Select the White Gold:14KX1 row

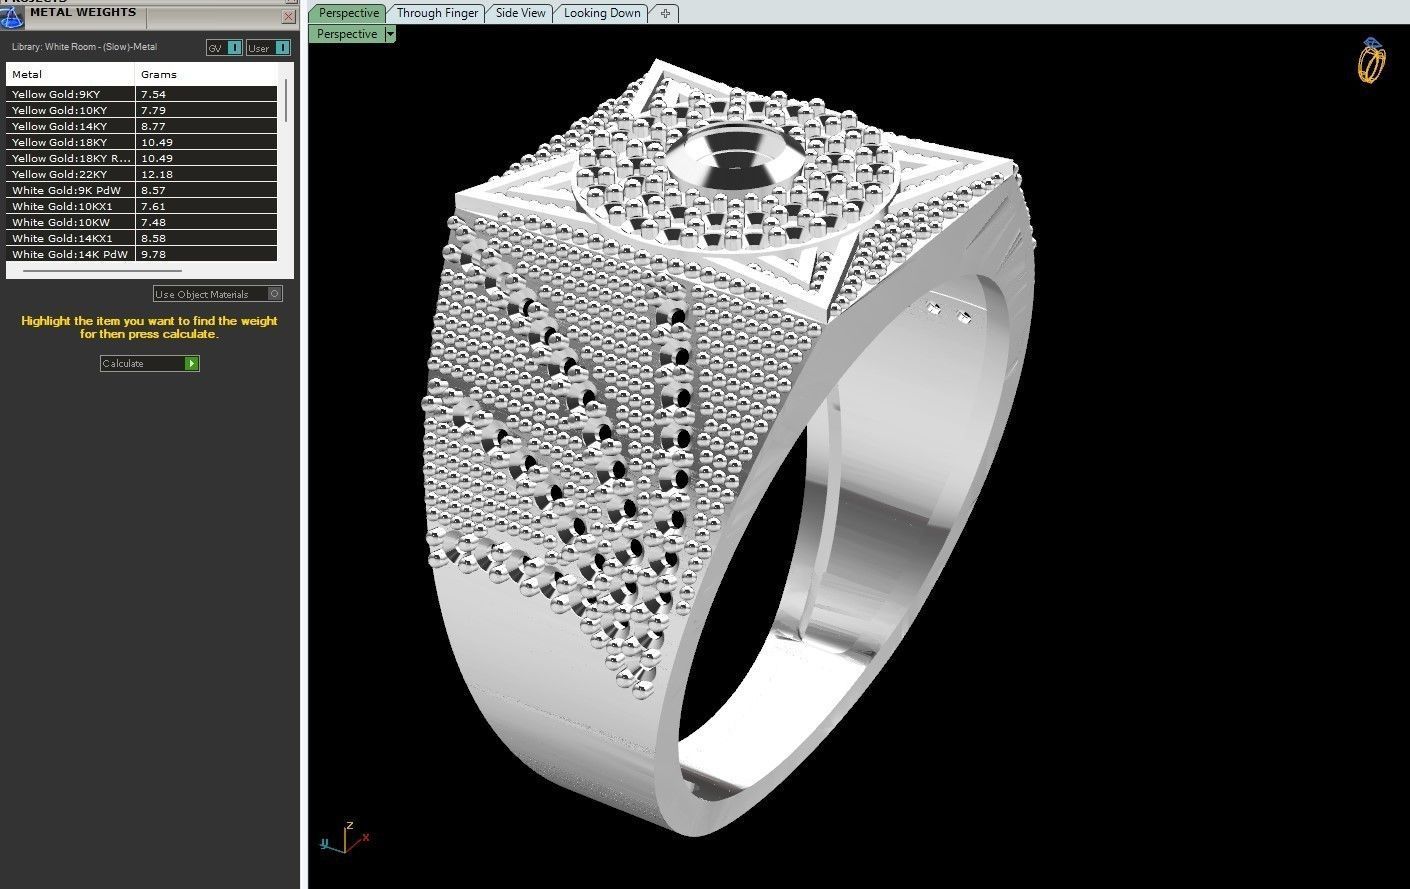142,238
